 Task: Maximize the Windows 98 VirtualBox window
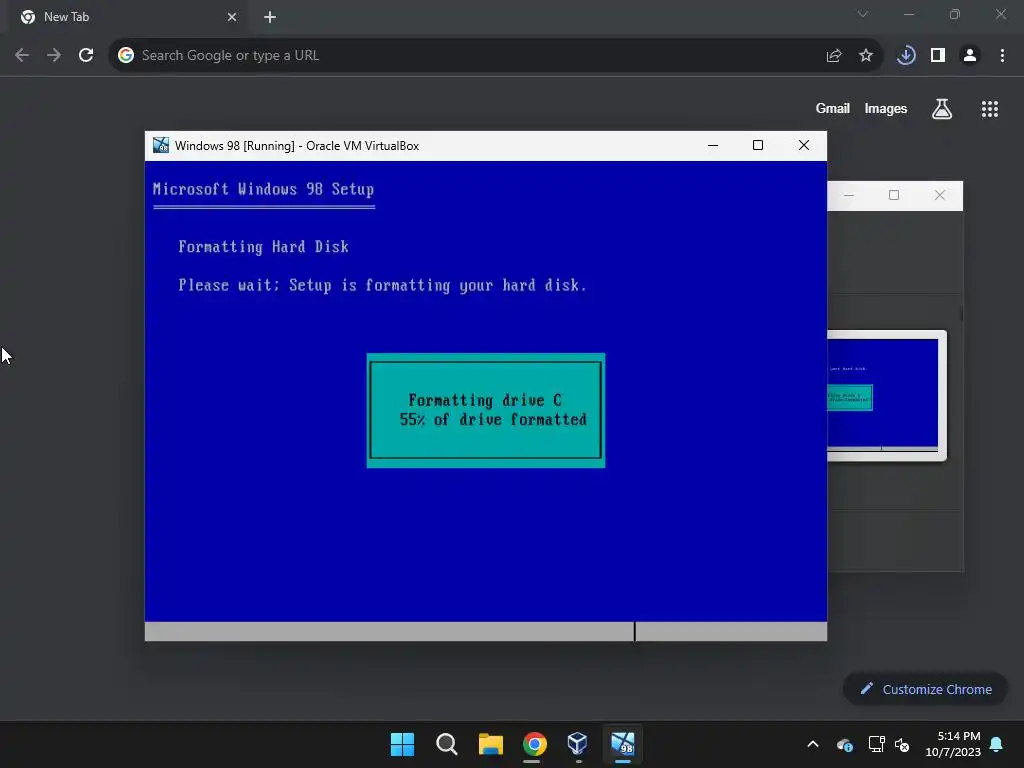coord(758,146)
